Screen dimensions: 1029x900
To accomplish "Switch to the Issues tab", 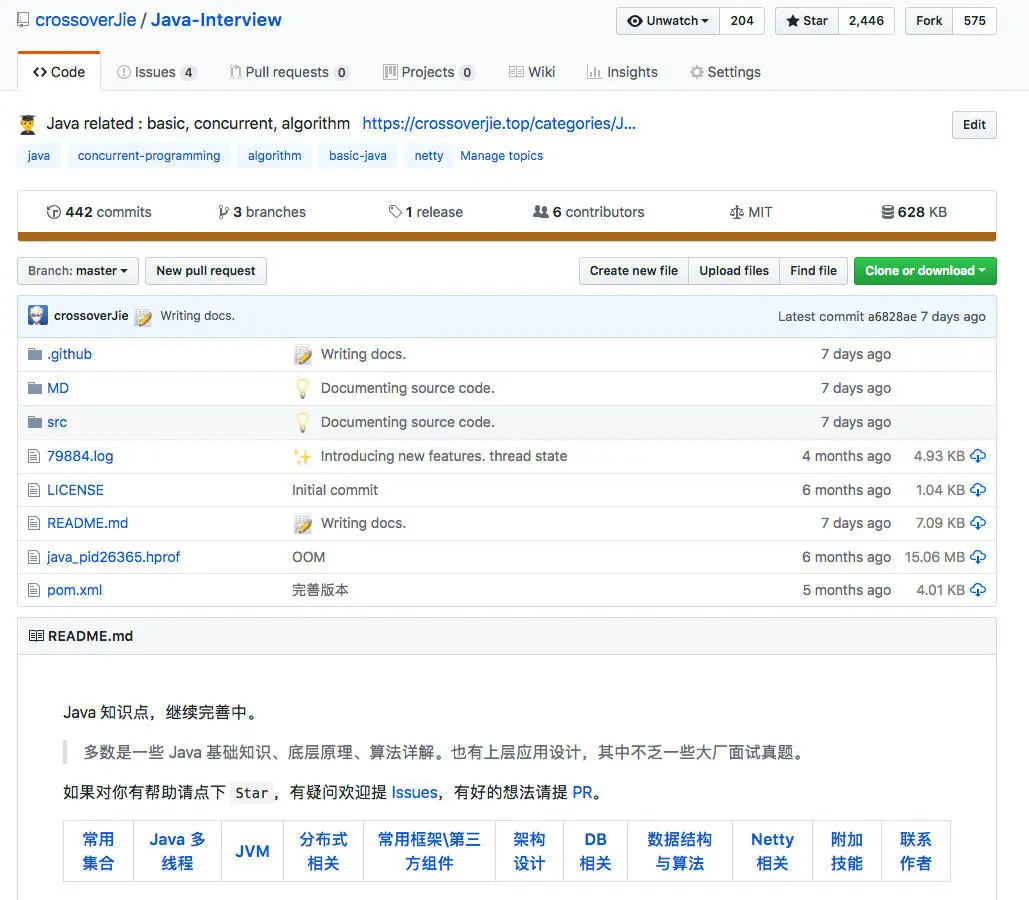I will pos(157,71).
